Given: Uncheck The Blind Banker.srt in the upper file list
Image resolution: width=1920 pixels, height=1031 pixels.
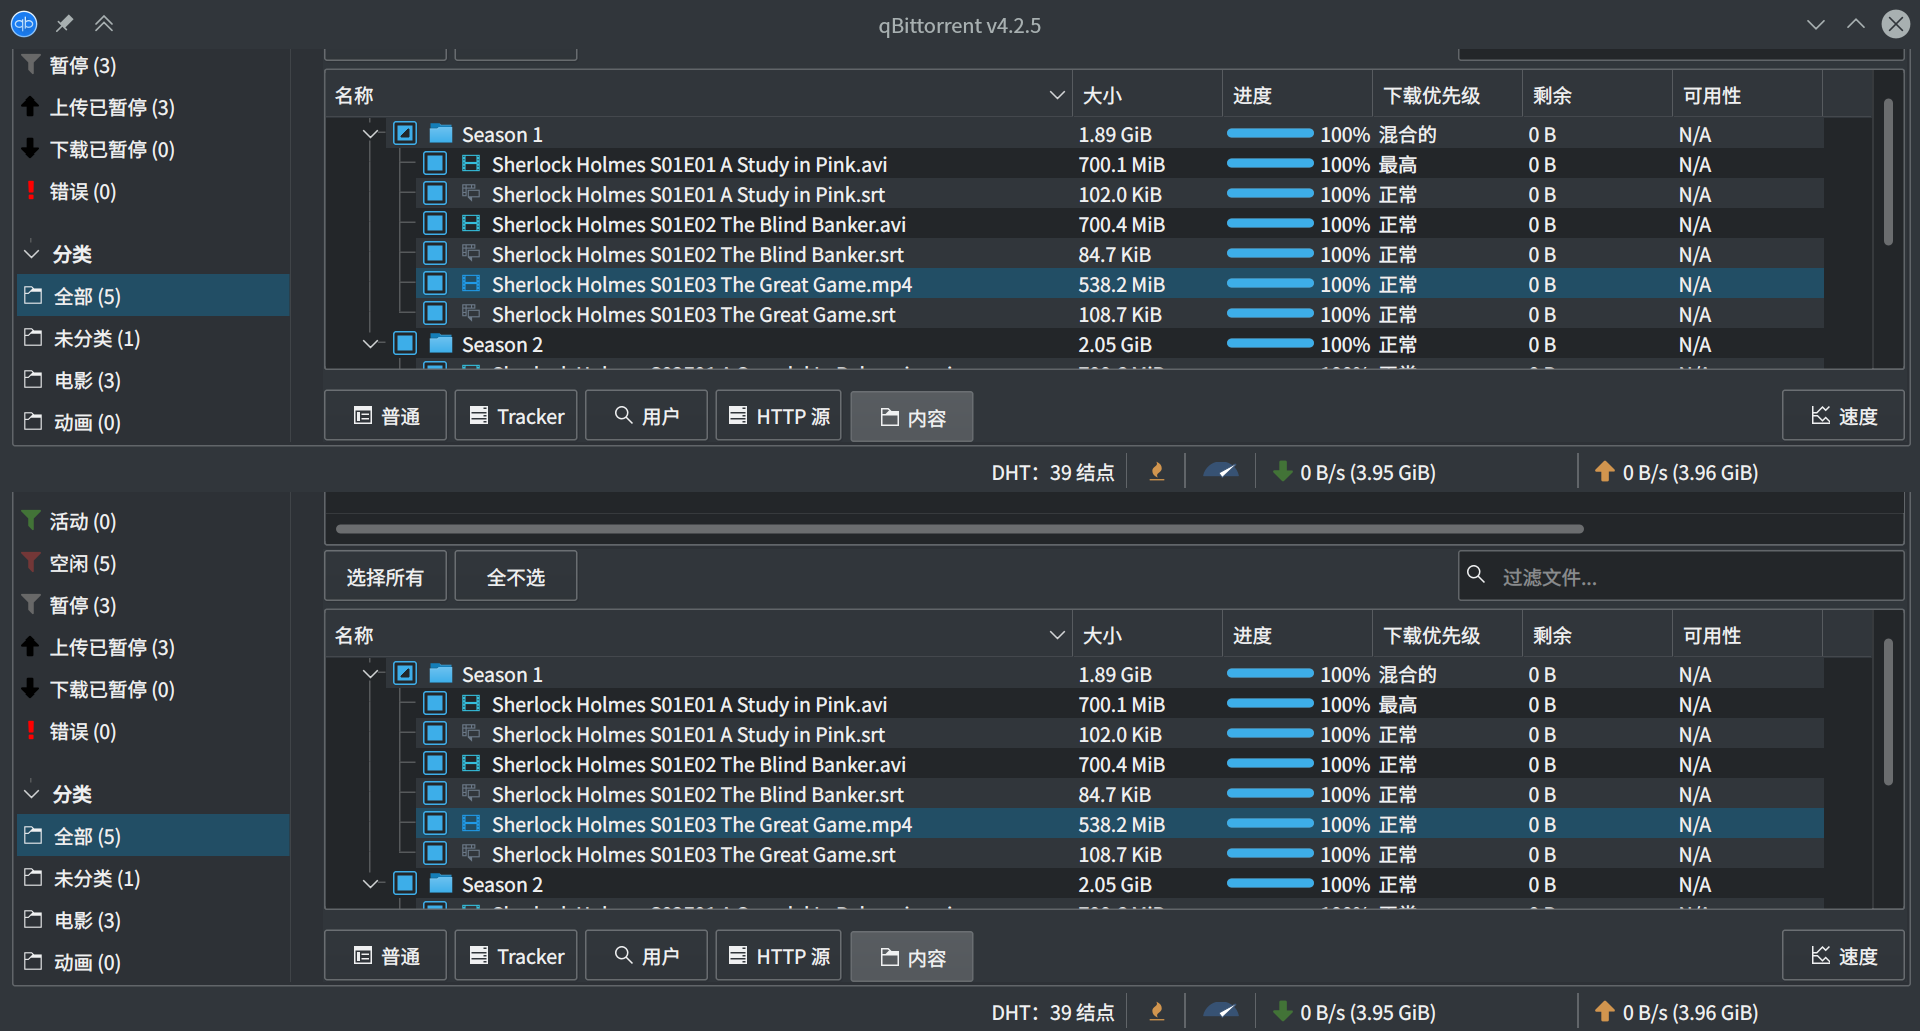Looking at the screenshot, I should (435, 253).
